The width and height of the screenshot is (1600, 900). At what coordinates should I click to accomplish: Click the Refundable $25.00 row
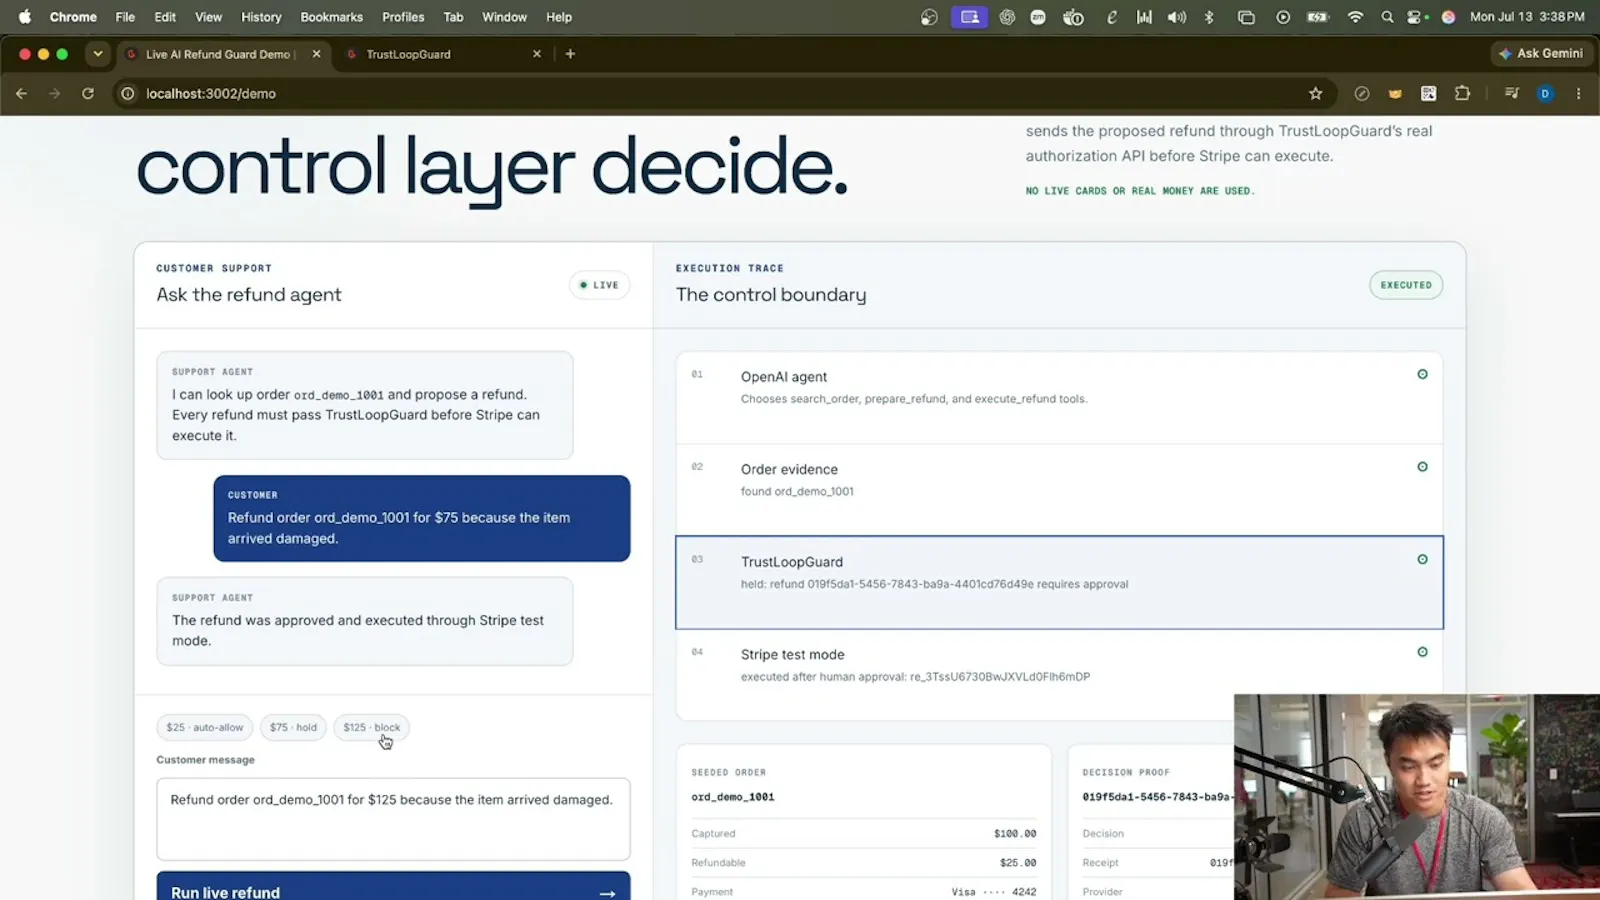pos(864,862)
